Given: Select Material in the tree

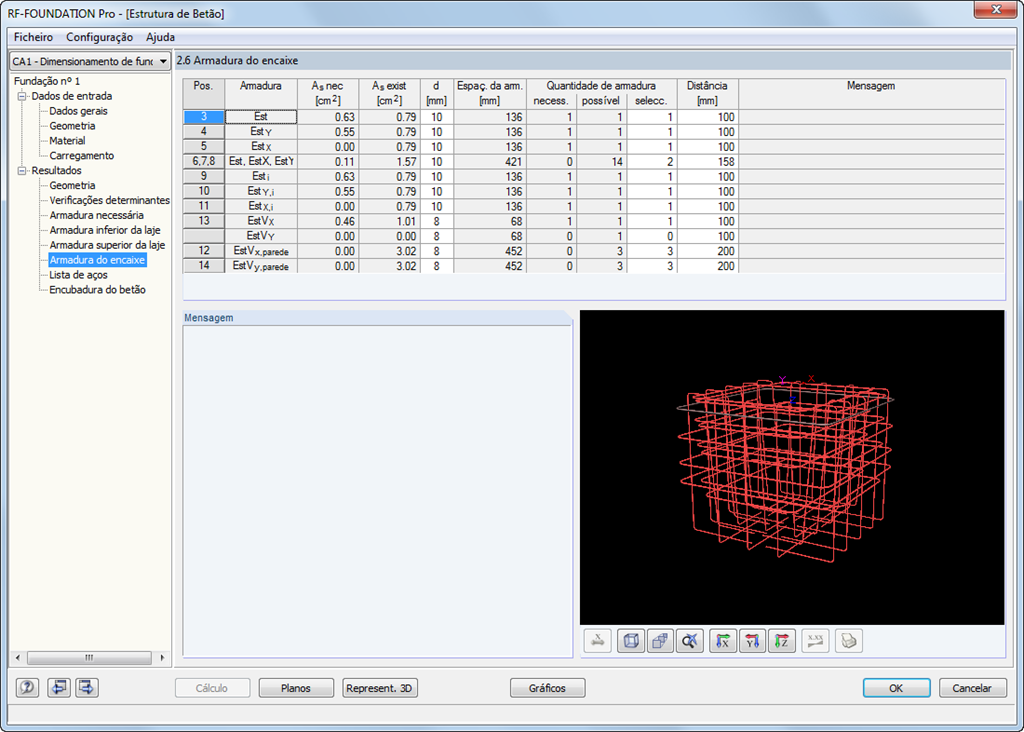Looking at the screenshot, I should point(67,141).
